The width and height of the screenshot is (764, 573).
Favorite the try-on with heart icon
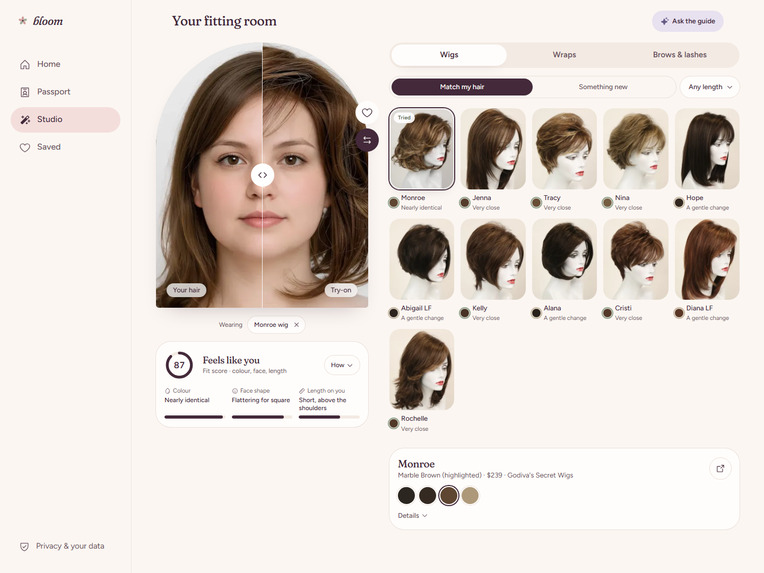[367, 113]
